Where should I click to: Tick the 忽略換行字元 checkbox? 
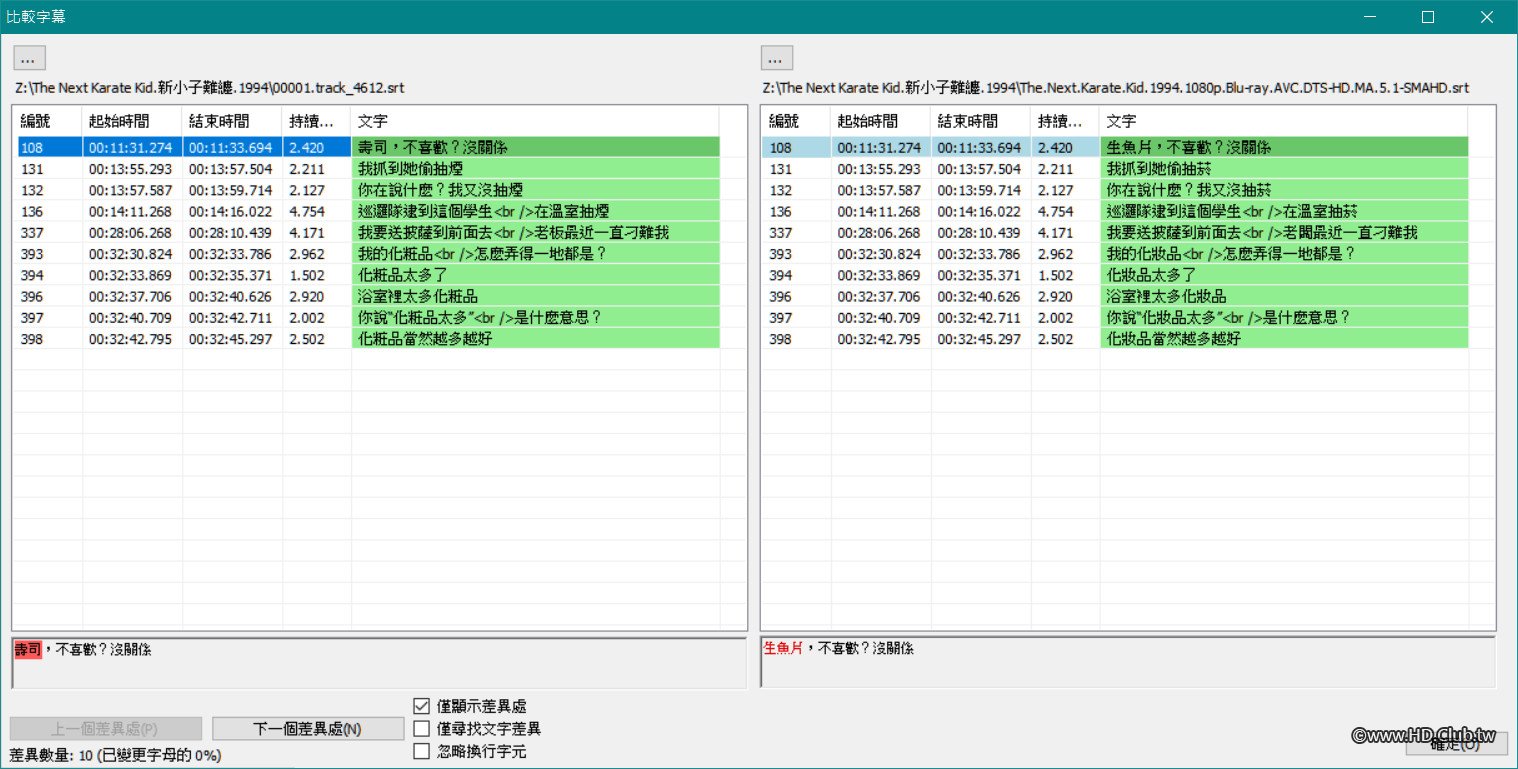click(421, 751)
